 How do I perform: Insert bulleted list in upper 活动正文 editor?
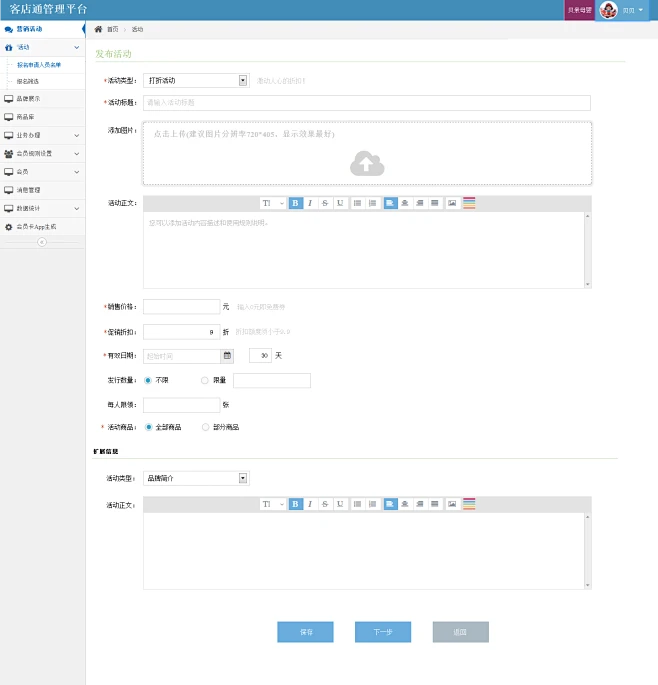tap(357, 203)
